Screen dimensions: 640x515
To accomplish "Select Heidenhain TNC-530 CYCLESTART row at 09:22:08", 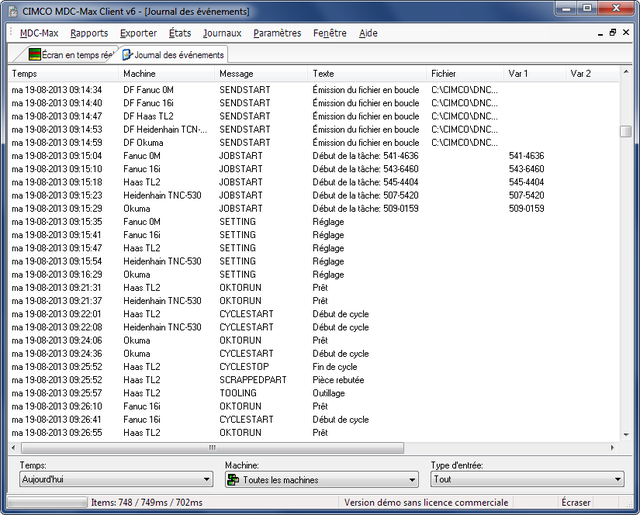I will click(313, 327).
